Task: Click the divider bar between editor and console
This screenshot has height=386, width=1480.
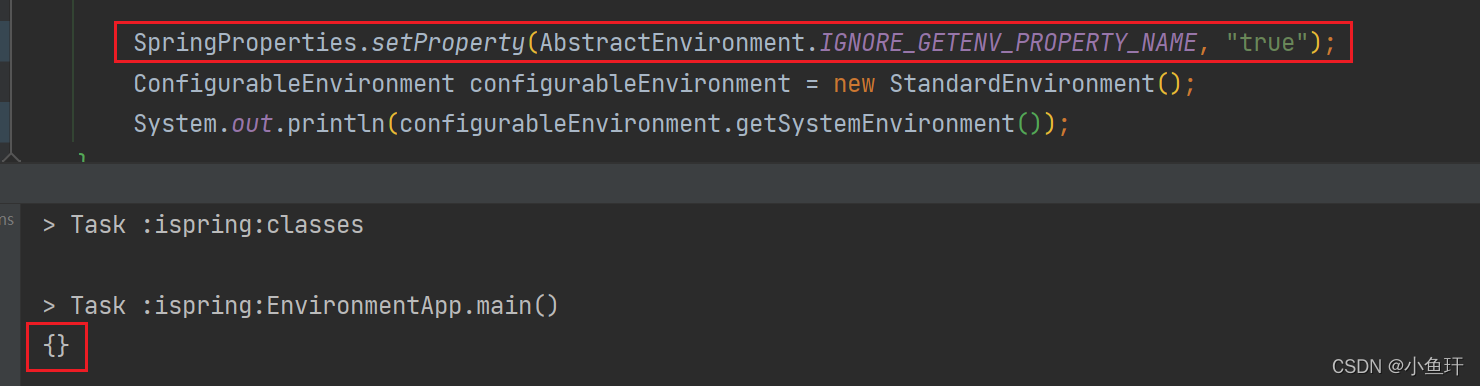Action: (740, 185)
